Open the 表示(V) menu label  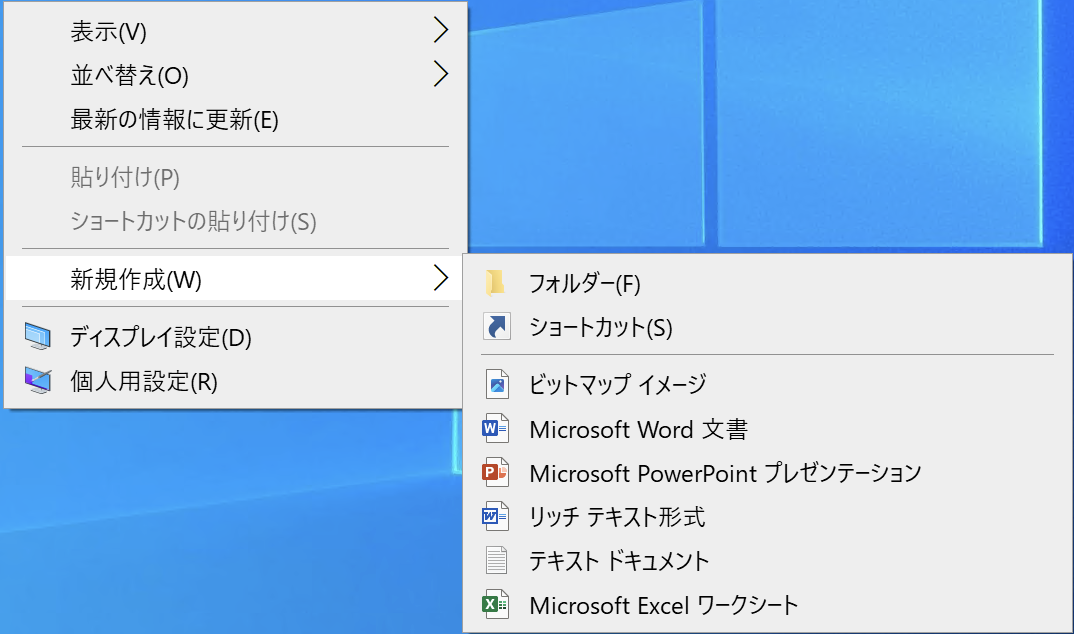[108, 32]
